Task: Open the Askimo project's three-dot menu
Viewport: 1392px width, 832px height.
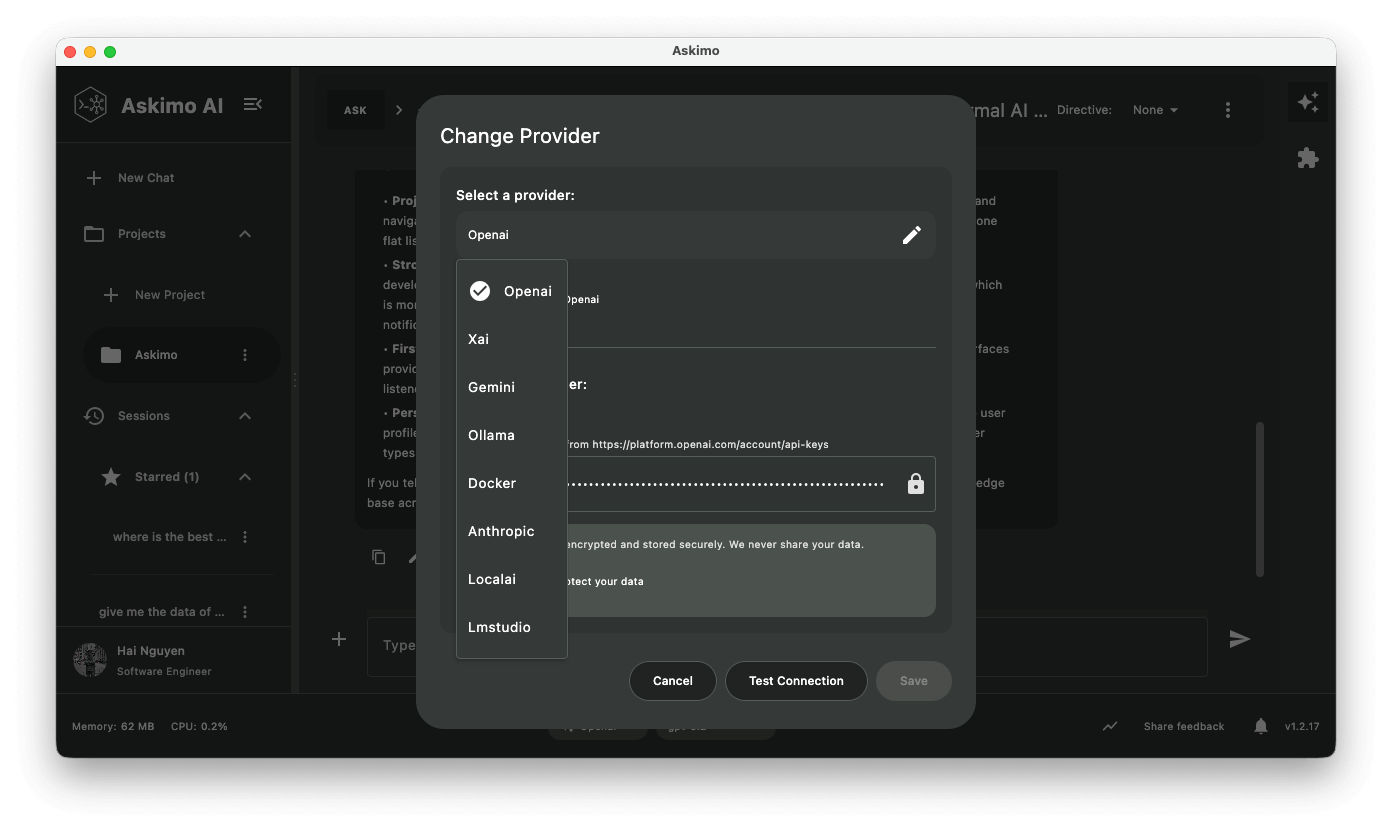Action: [x=245, y=355]
